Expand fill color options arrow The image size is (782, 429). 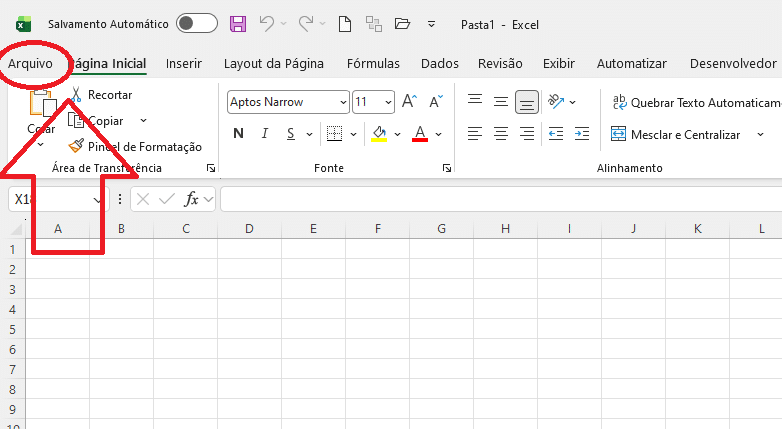coord(397,134)
